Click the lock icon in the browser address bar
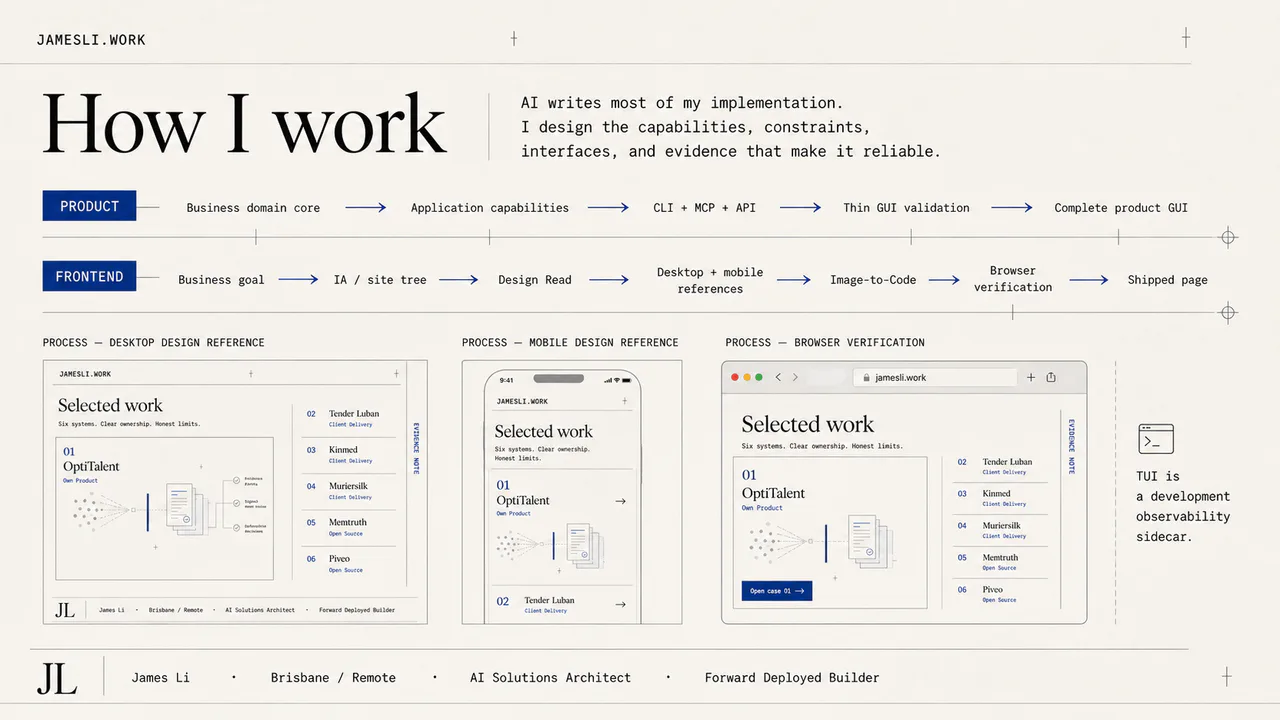This screenshot has width=1280, height=720. point(866,378)
